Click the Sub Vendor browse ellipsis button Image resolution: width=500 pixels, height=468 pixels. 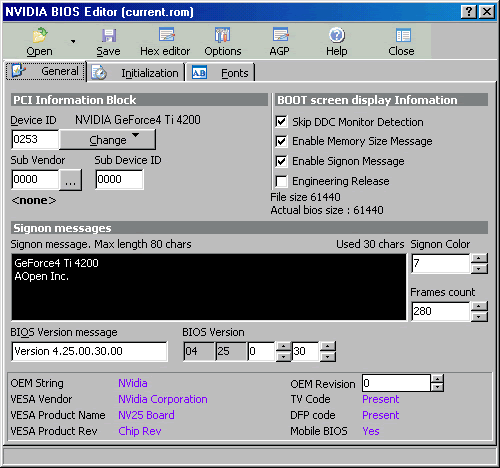(x=70, y=180)
